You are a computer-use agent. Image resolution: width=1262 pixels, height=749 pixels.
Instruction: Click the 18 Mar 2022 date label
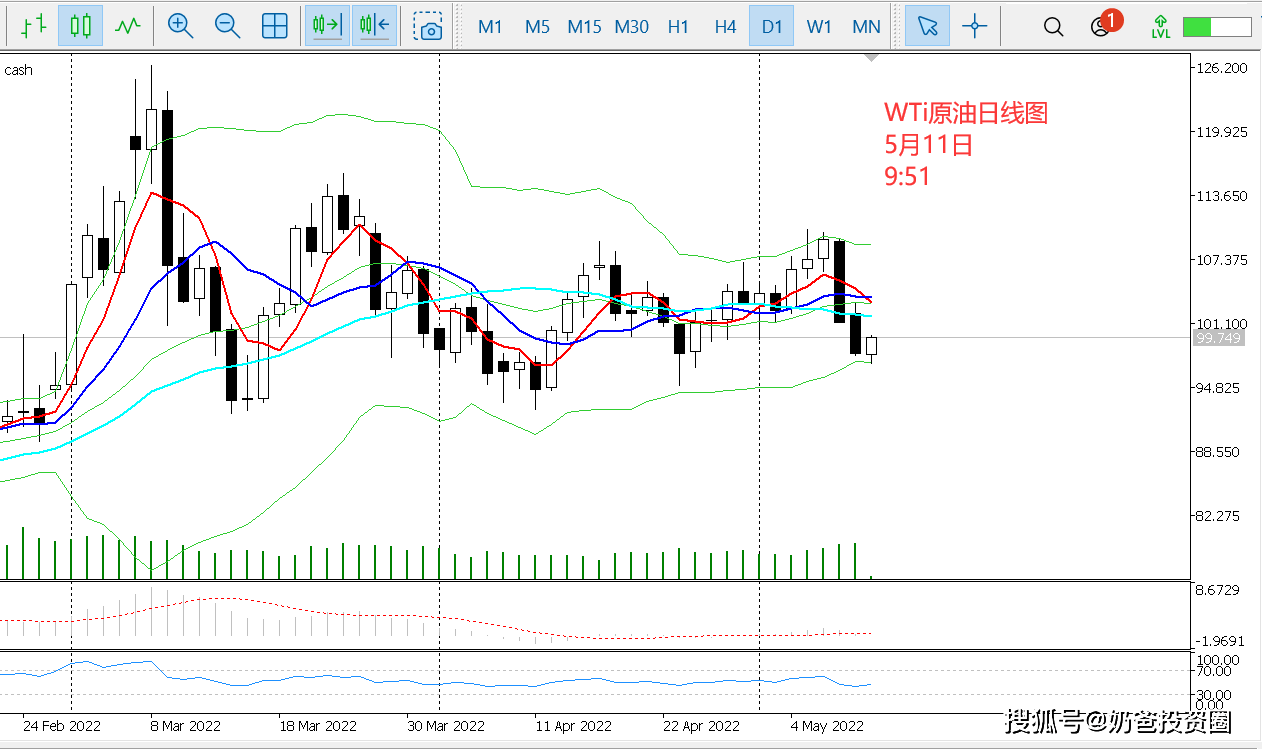point(318,726)
